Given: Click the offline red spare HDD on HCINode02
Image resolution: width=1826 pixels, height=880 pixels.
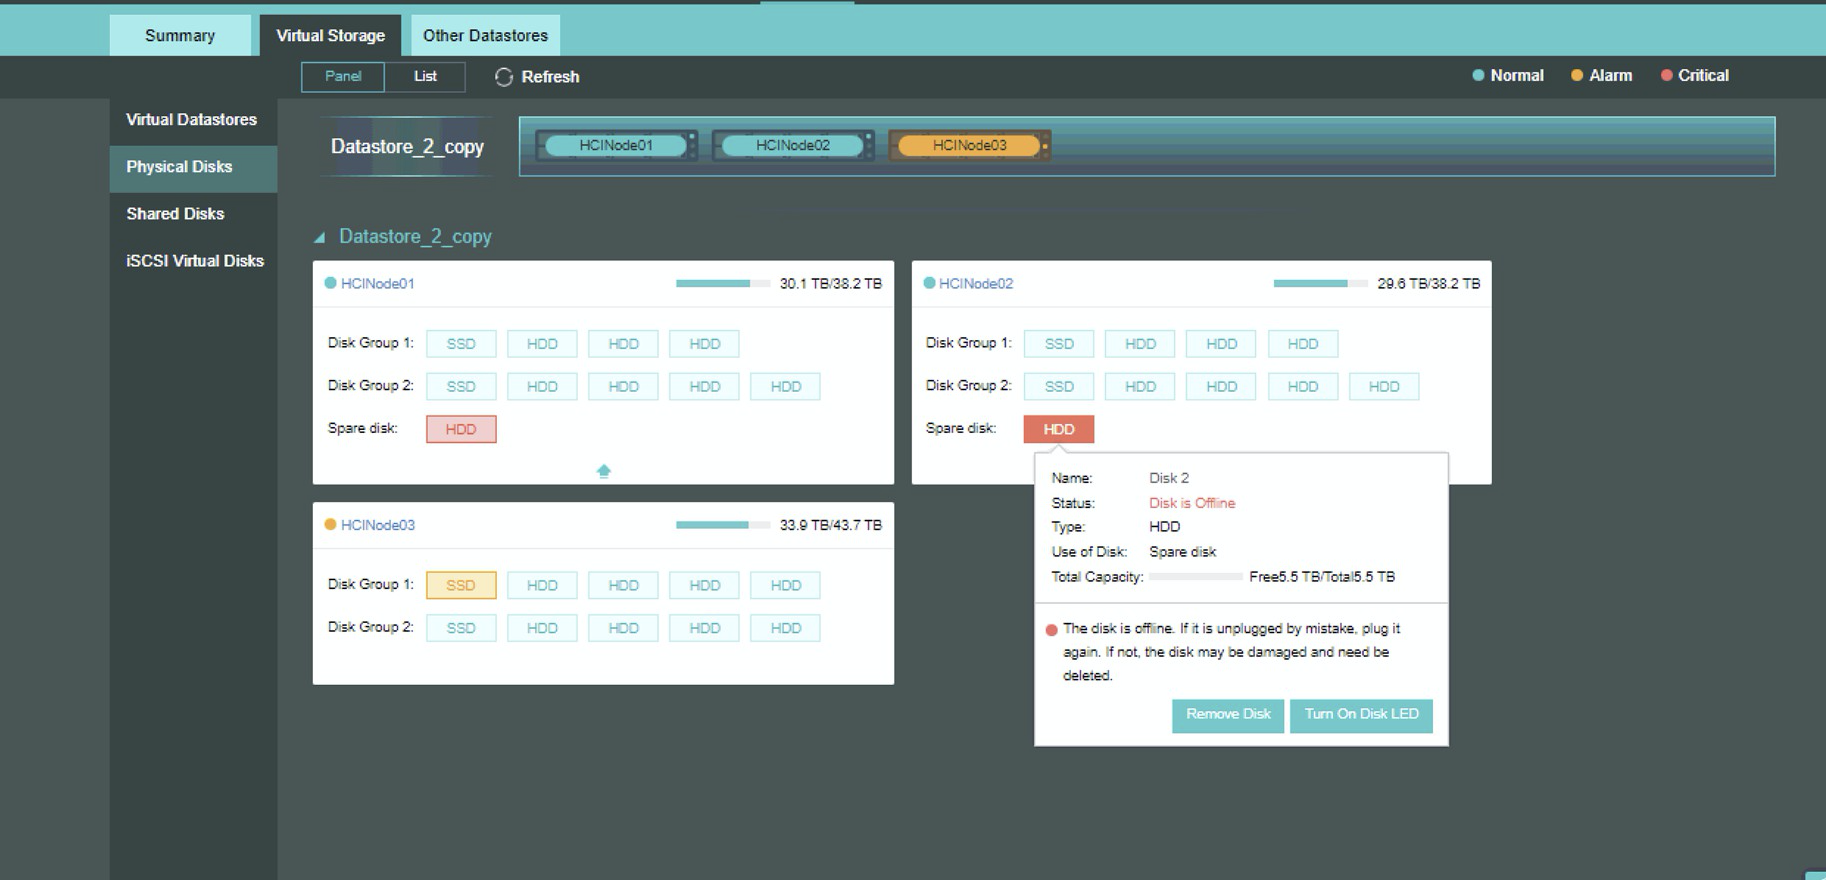Looking at the screenshot, I should tap(1059, 429).
